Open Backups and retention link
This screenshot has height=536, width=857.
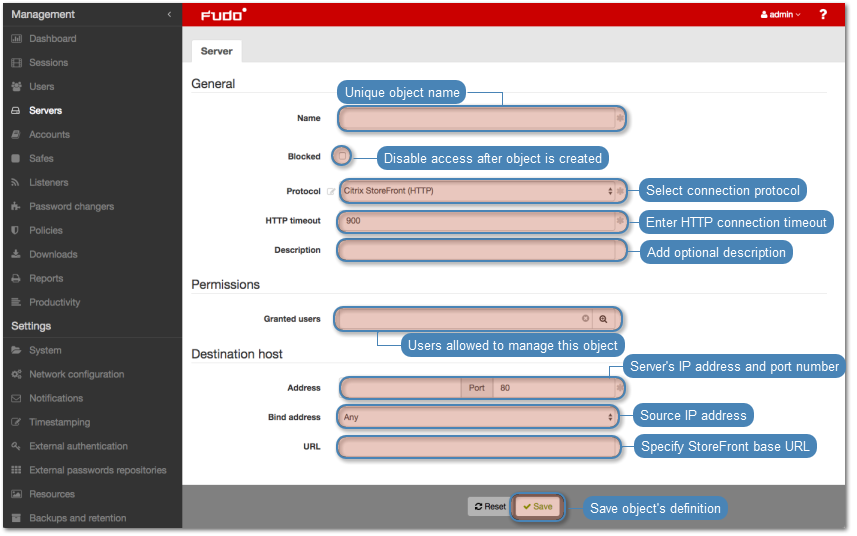pyautogui.click(x=78, y=518)
